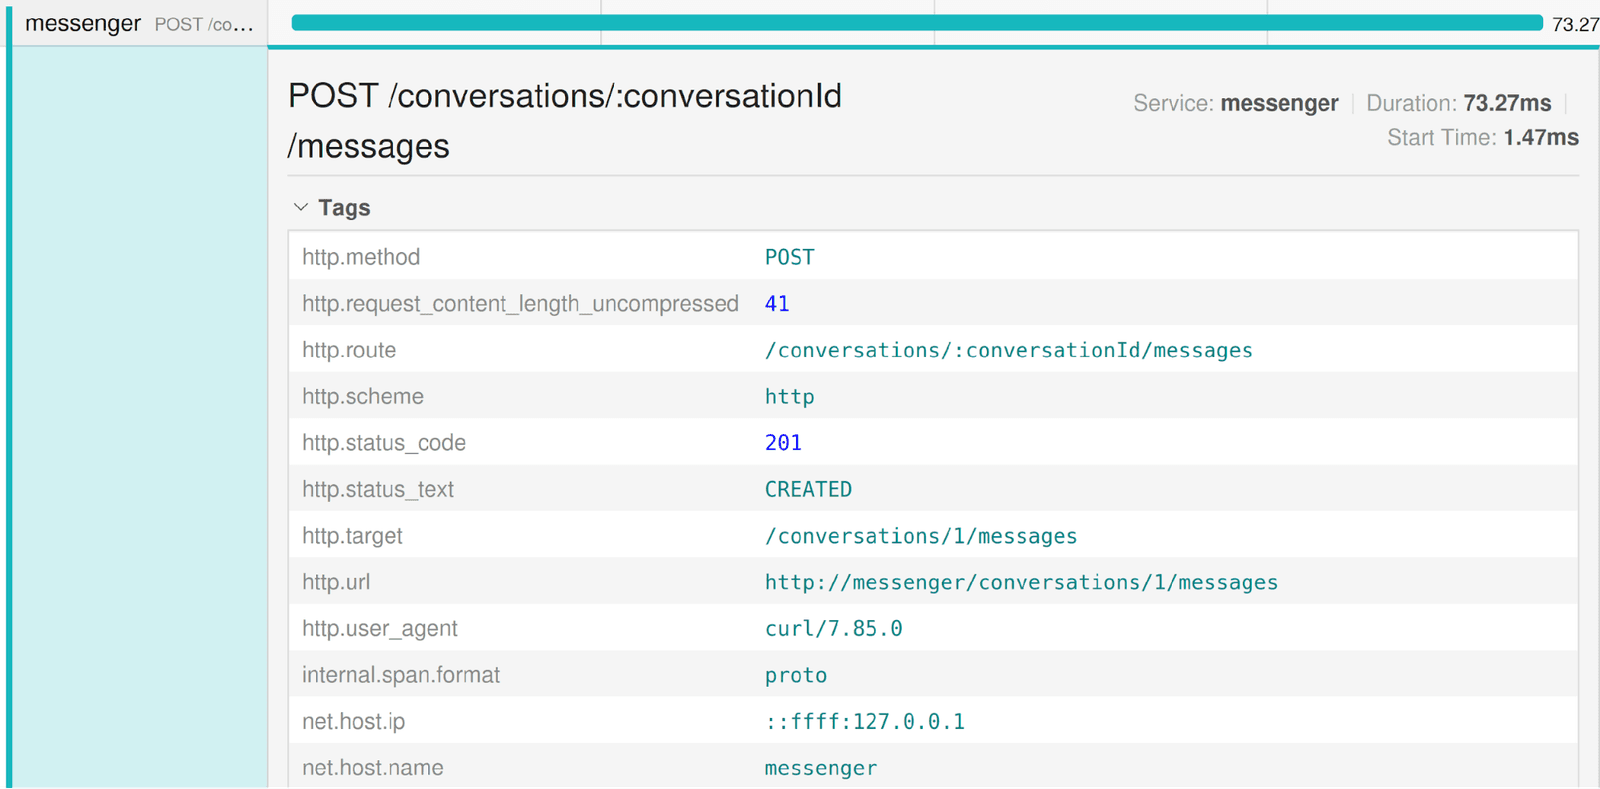The height and width of the screenshot is (789, 1600).
Task: Click the http.method tag value POST
Action: click(x=789, y=257)
